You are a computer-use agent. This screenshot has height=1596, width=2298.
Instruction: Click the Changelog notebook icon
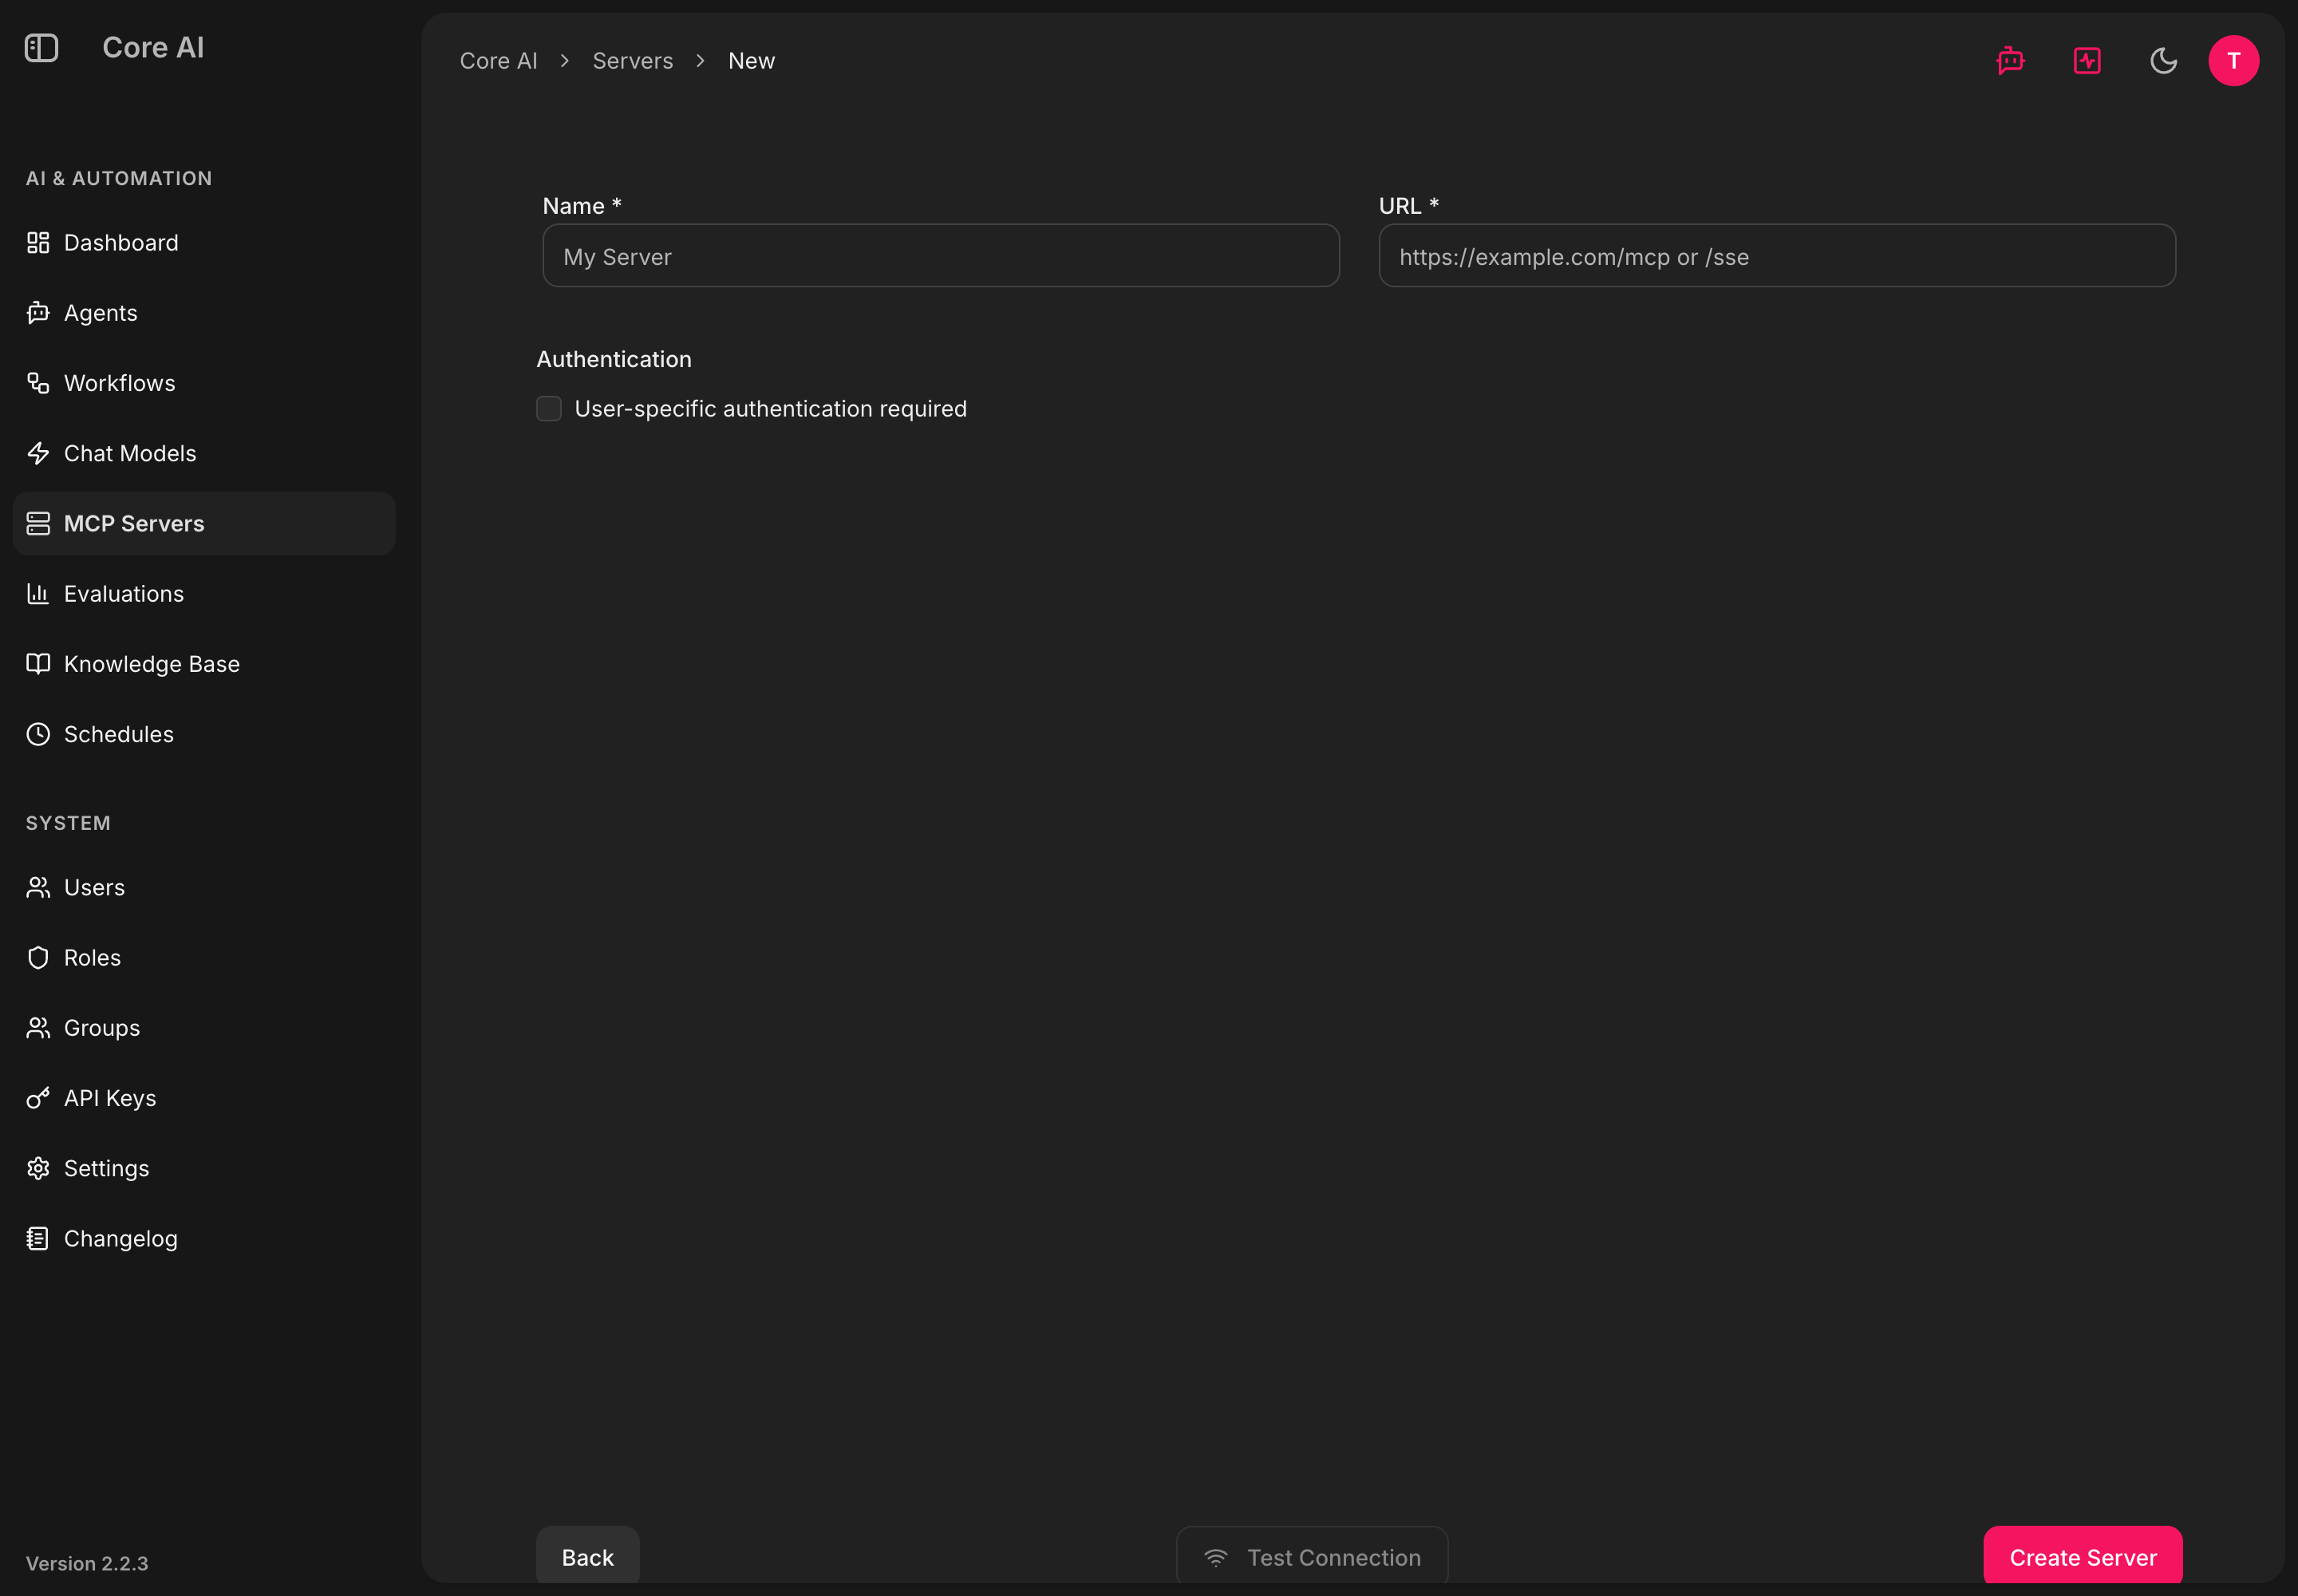38,1238
